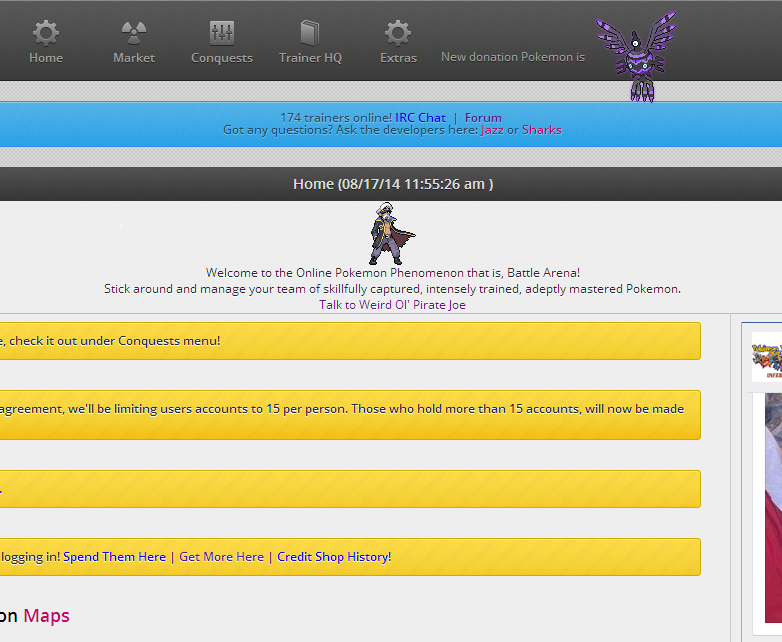Click the 15 accounts limit notice banner
782x642 pixels.
click(x=350, y=415)
